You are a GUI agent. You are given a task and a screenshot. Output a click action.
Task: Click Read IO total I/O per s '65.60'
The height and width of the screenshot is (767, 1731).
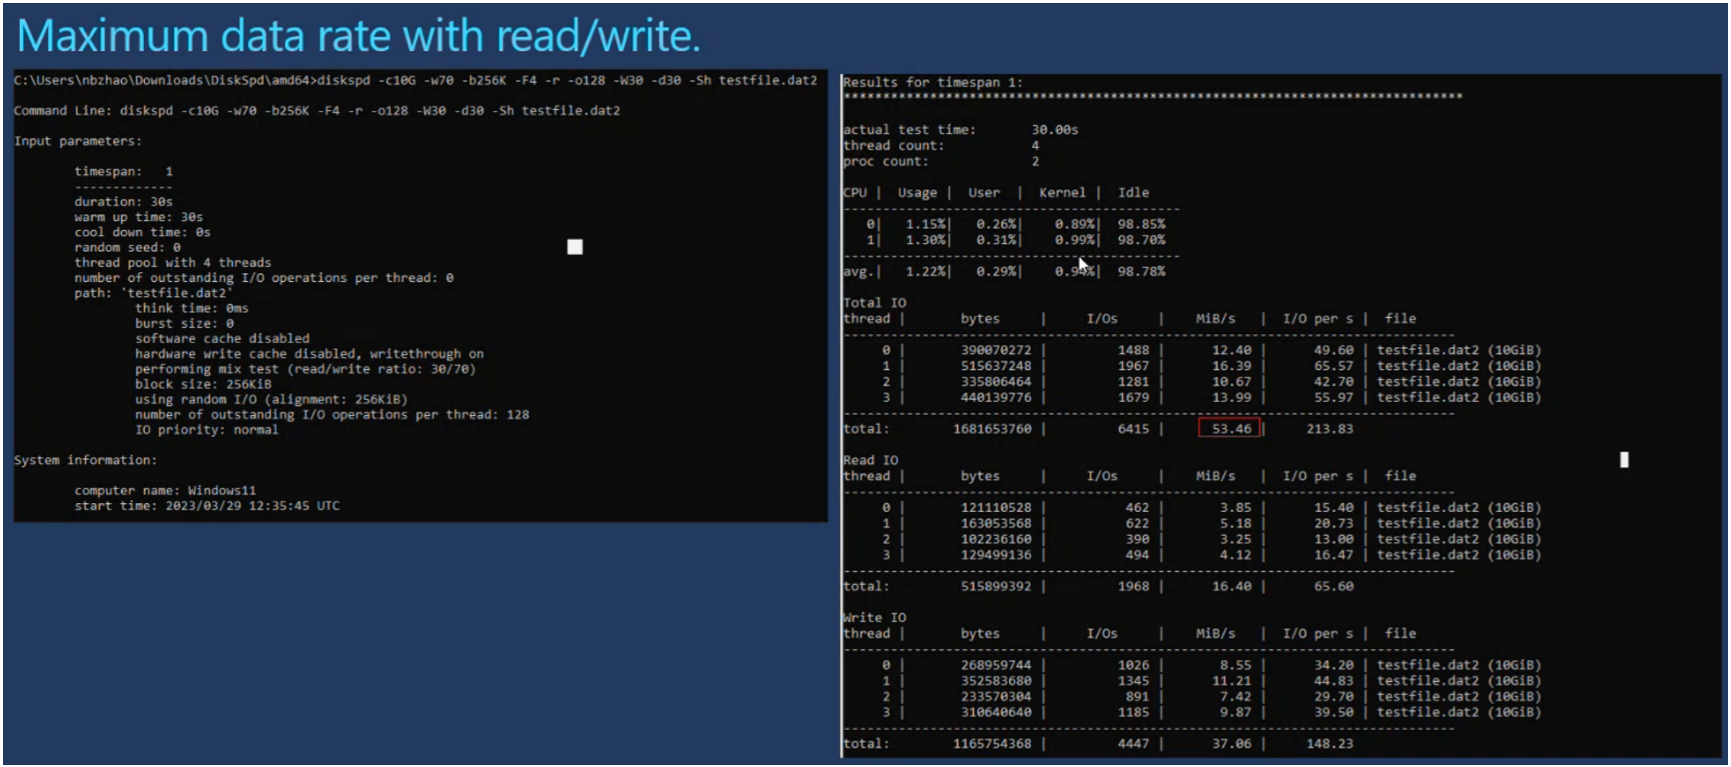pyautogui.click(x=1333, y=586)
